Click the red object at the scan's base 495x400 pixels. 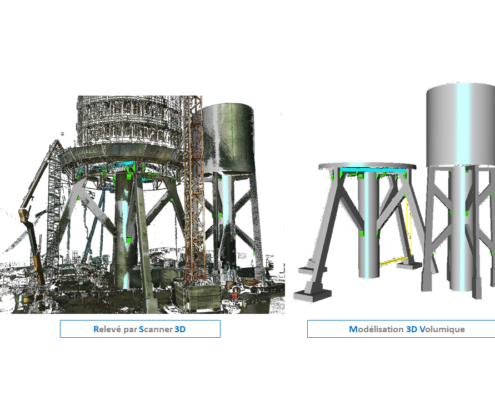pos(234,295)
